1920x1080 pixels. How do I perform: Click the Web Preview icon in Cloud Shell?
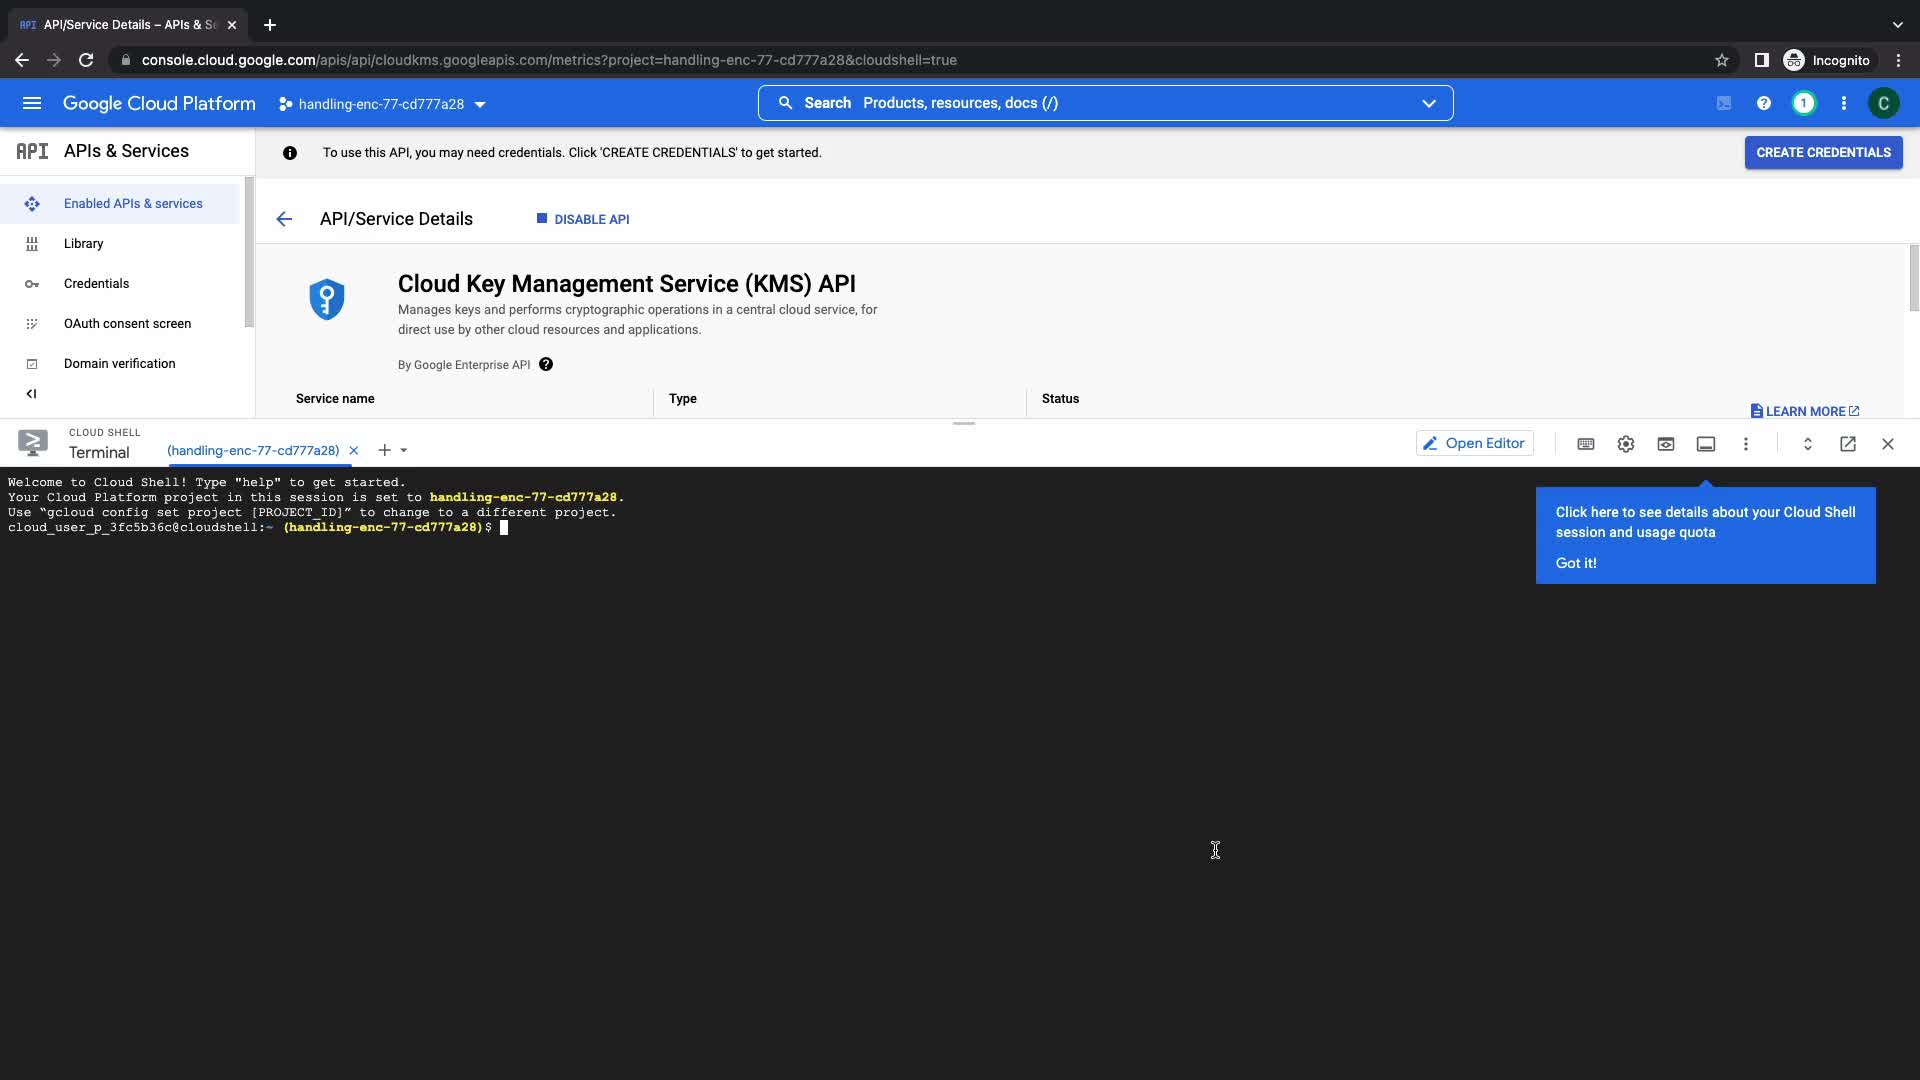1666,444
